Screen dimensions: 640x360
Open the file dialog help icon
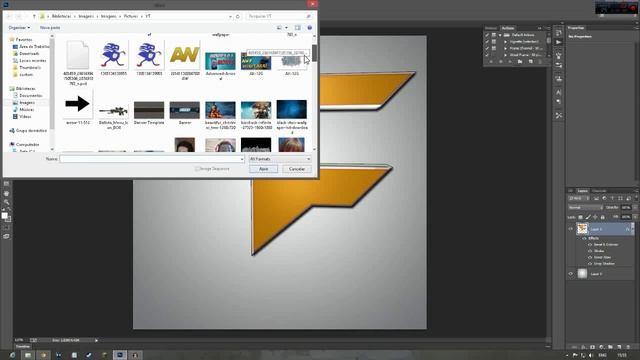point(309,27)
